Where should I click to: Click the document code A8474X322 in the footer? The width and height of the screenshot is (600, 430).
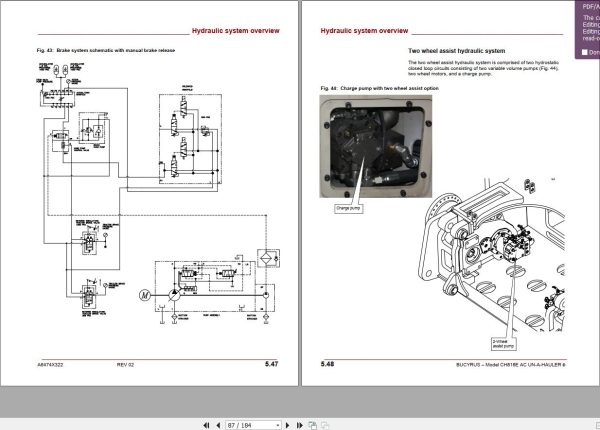tap(50, 365)
